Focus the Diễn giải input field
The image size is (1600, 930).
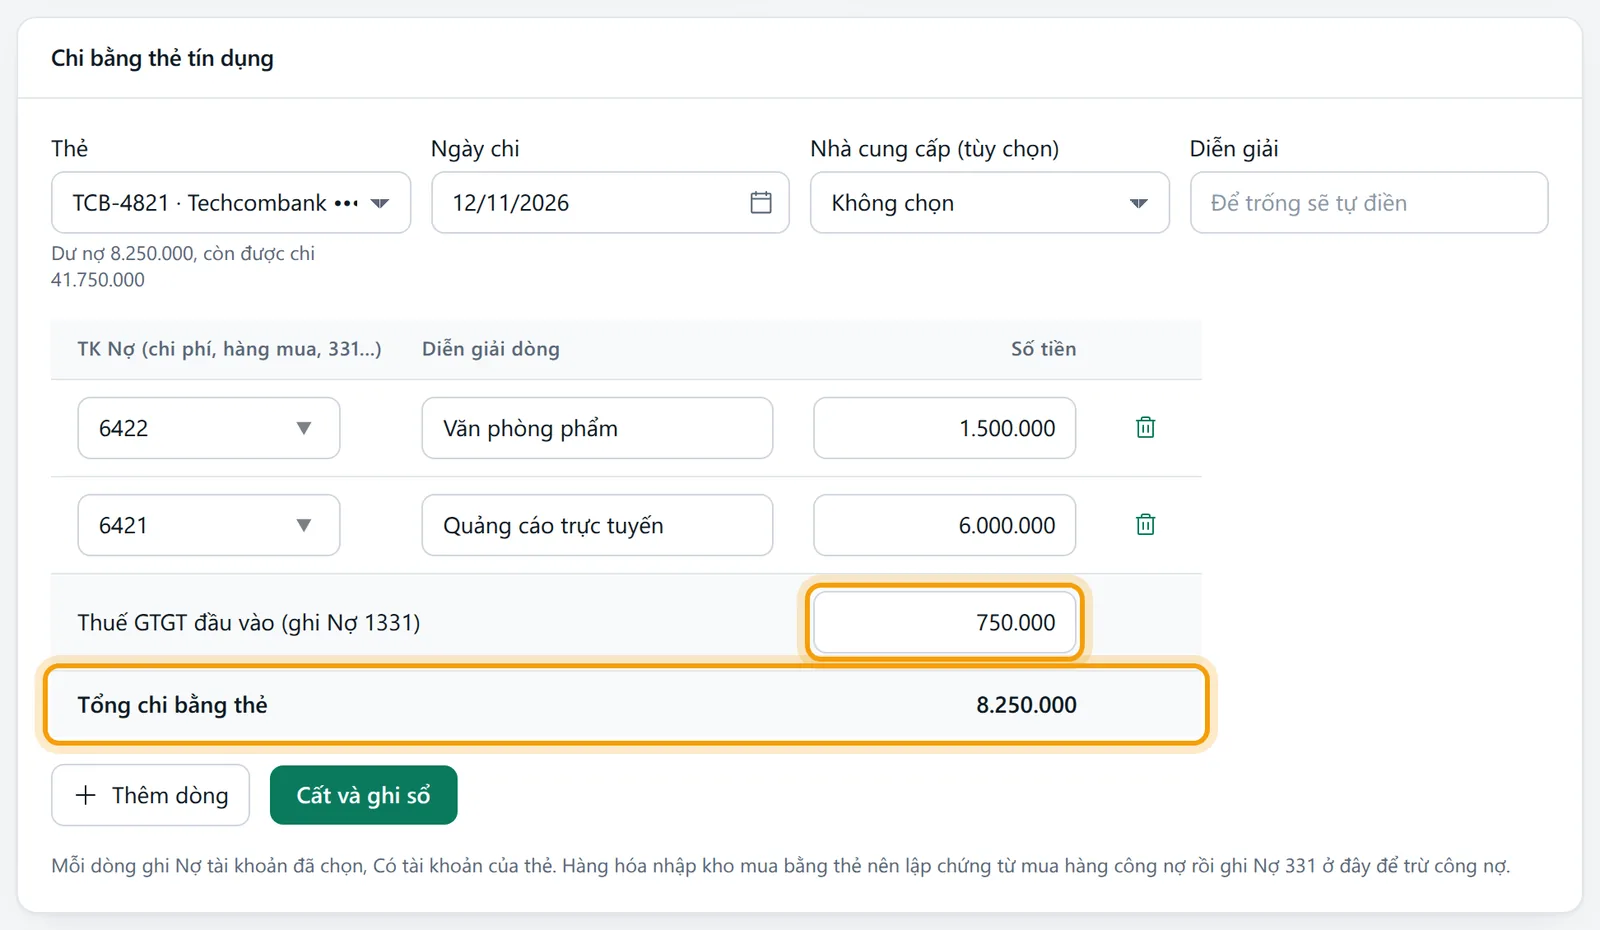[1369, 203]
